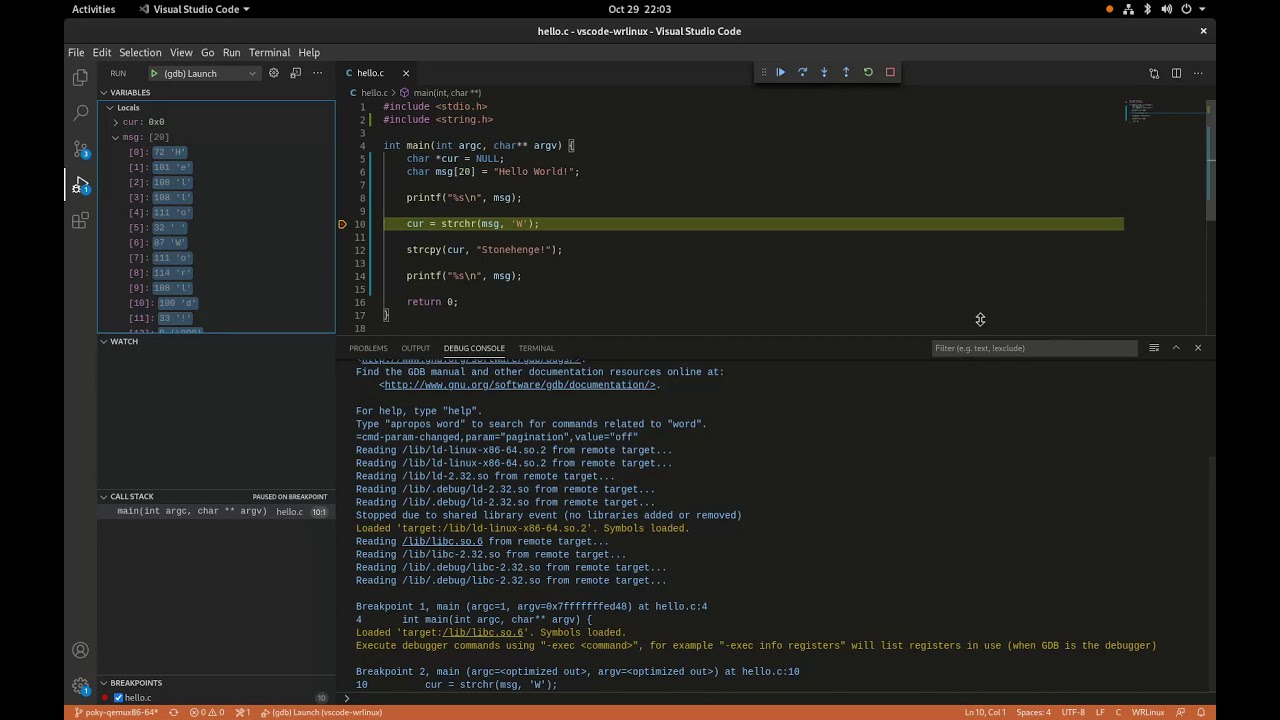Image resolution: width=1280 pixels, height=720 pixels.
Task: Open notifications bell in status bar
Action: click(x=1201, y=712)
